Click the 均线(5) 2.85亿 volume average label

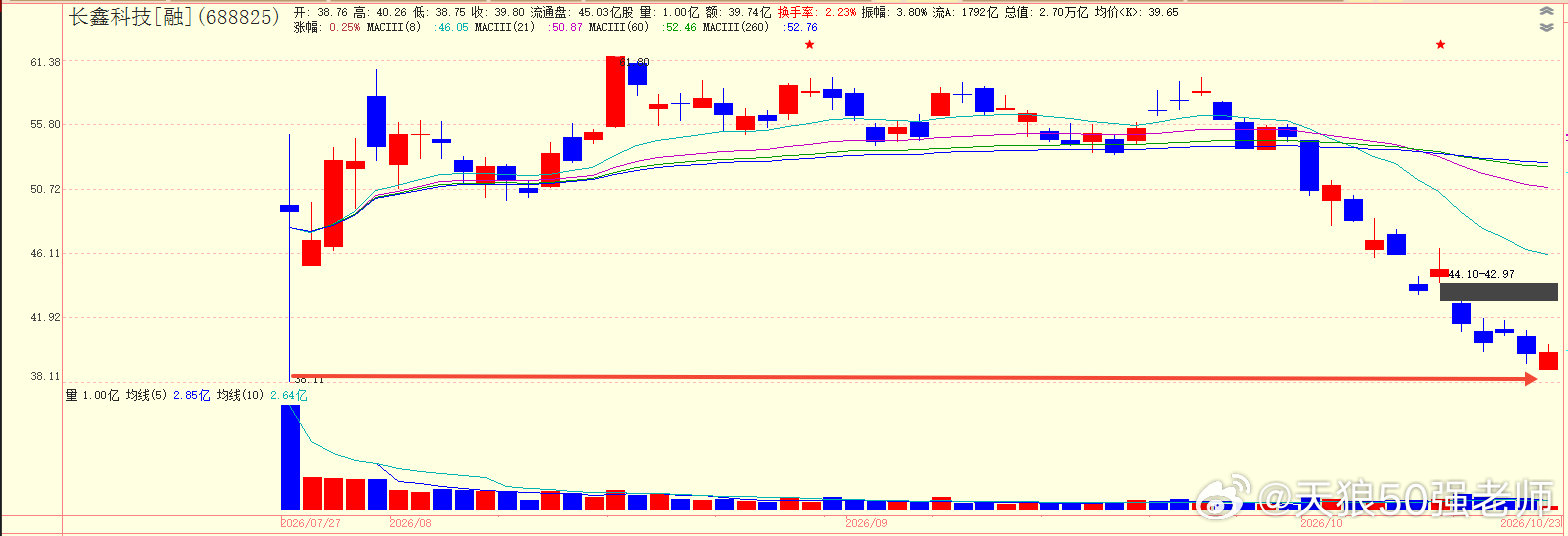pos(168,396)
